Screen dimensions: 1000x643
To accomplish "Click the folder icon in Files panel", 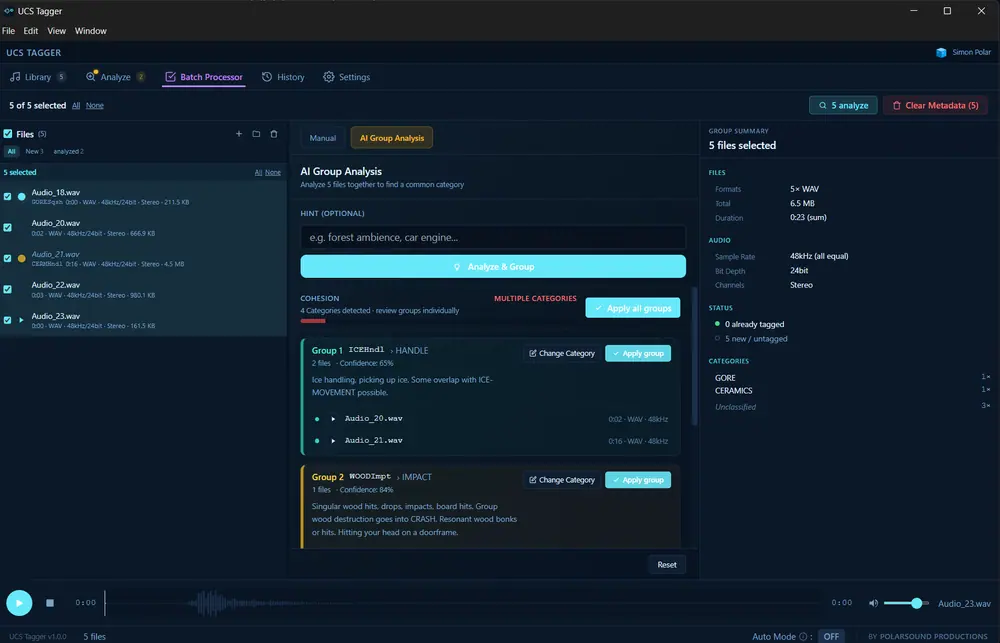I will click(256, 134).
